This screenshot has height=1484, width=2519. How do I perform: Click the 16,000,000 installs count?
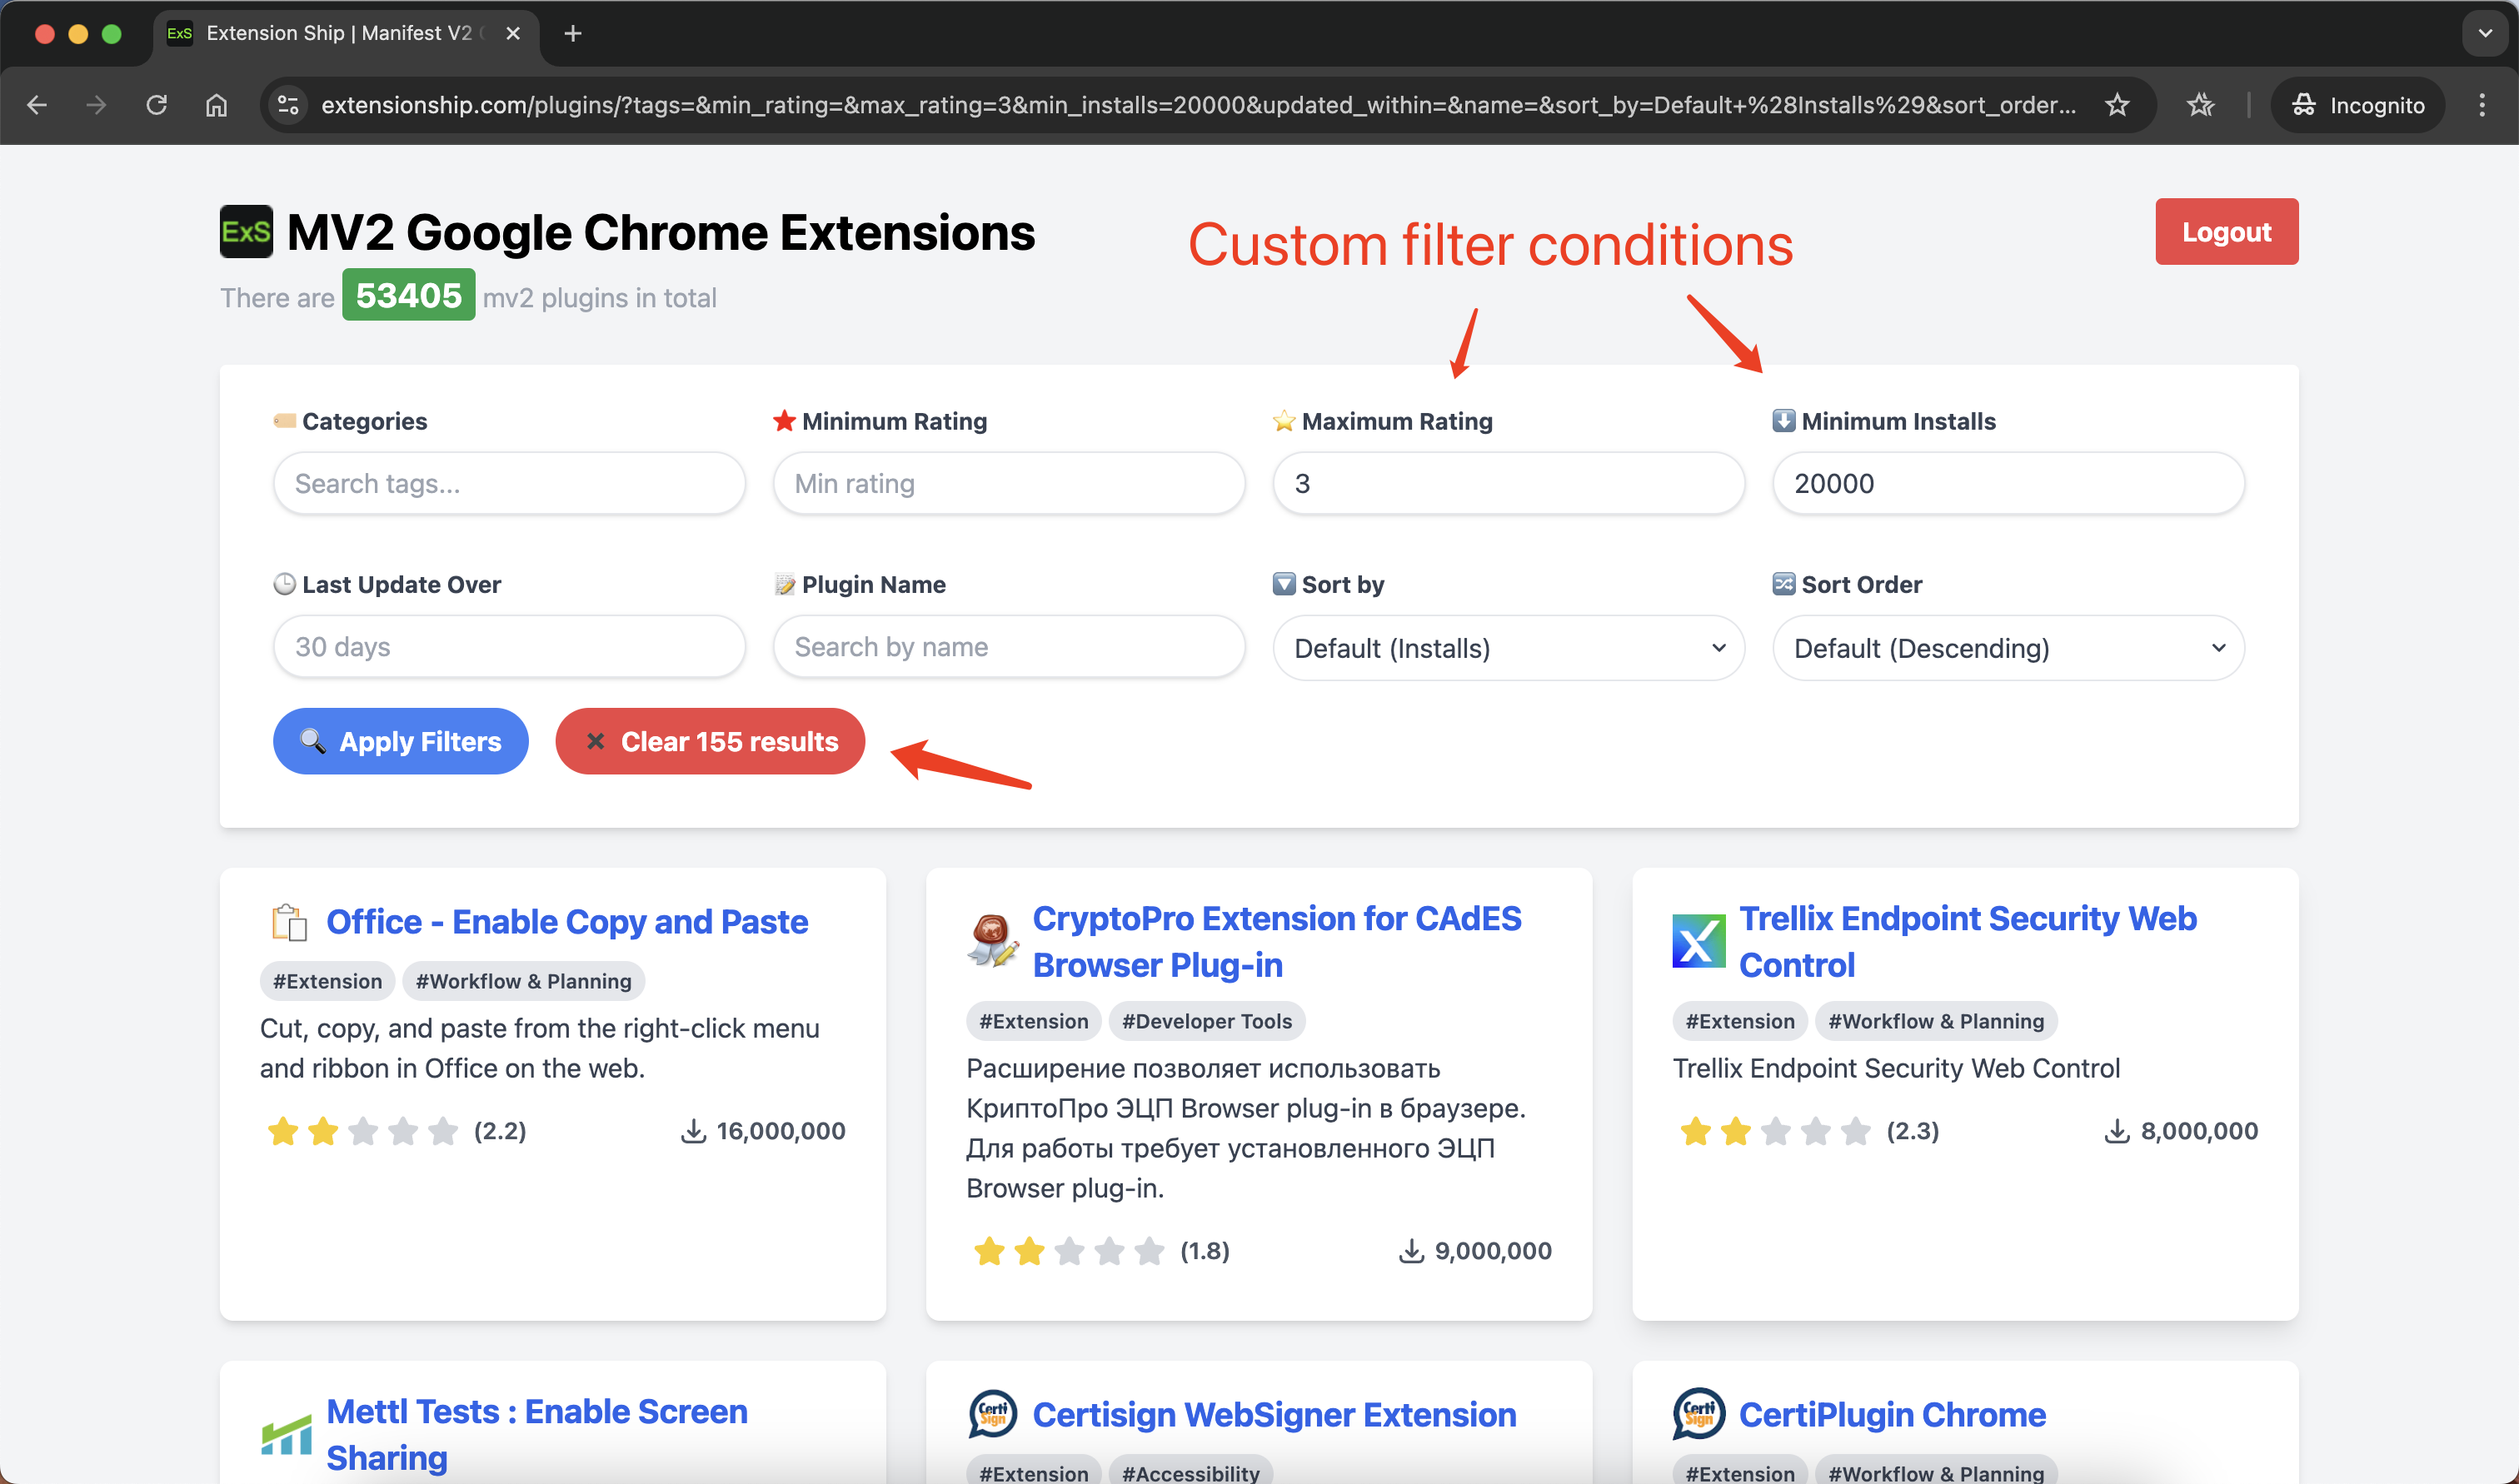pos(780,1131)
